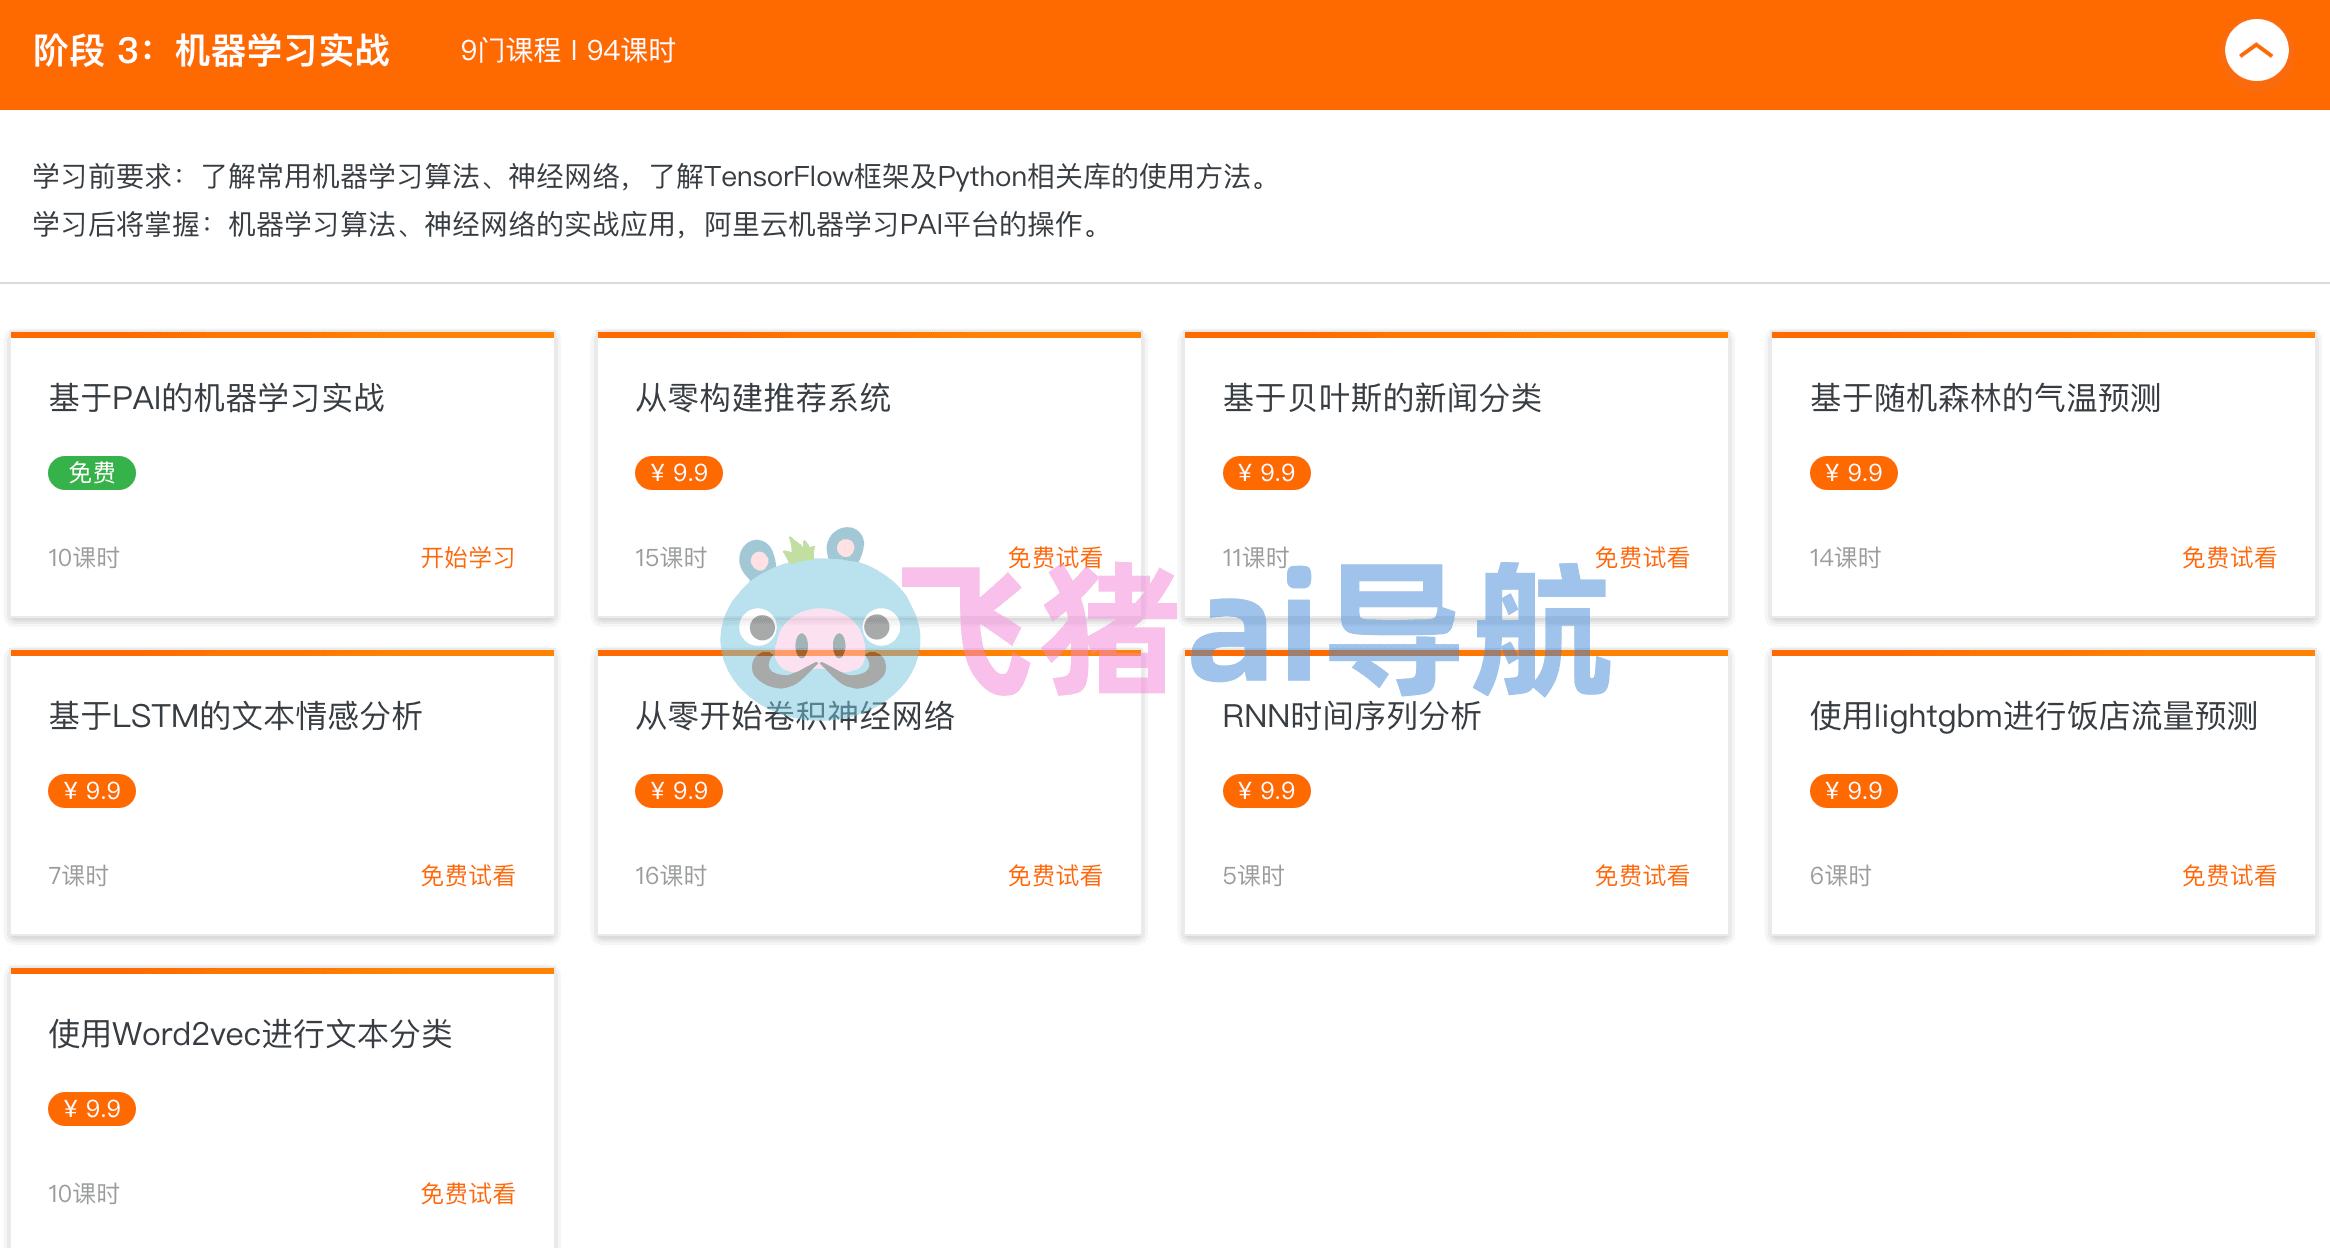Screen dimensions: 2330x1248
Task: Click 5课时 under RNN时间序列分析
Action: 1253,875
